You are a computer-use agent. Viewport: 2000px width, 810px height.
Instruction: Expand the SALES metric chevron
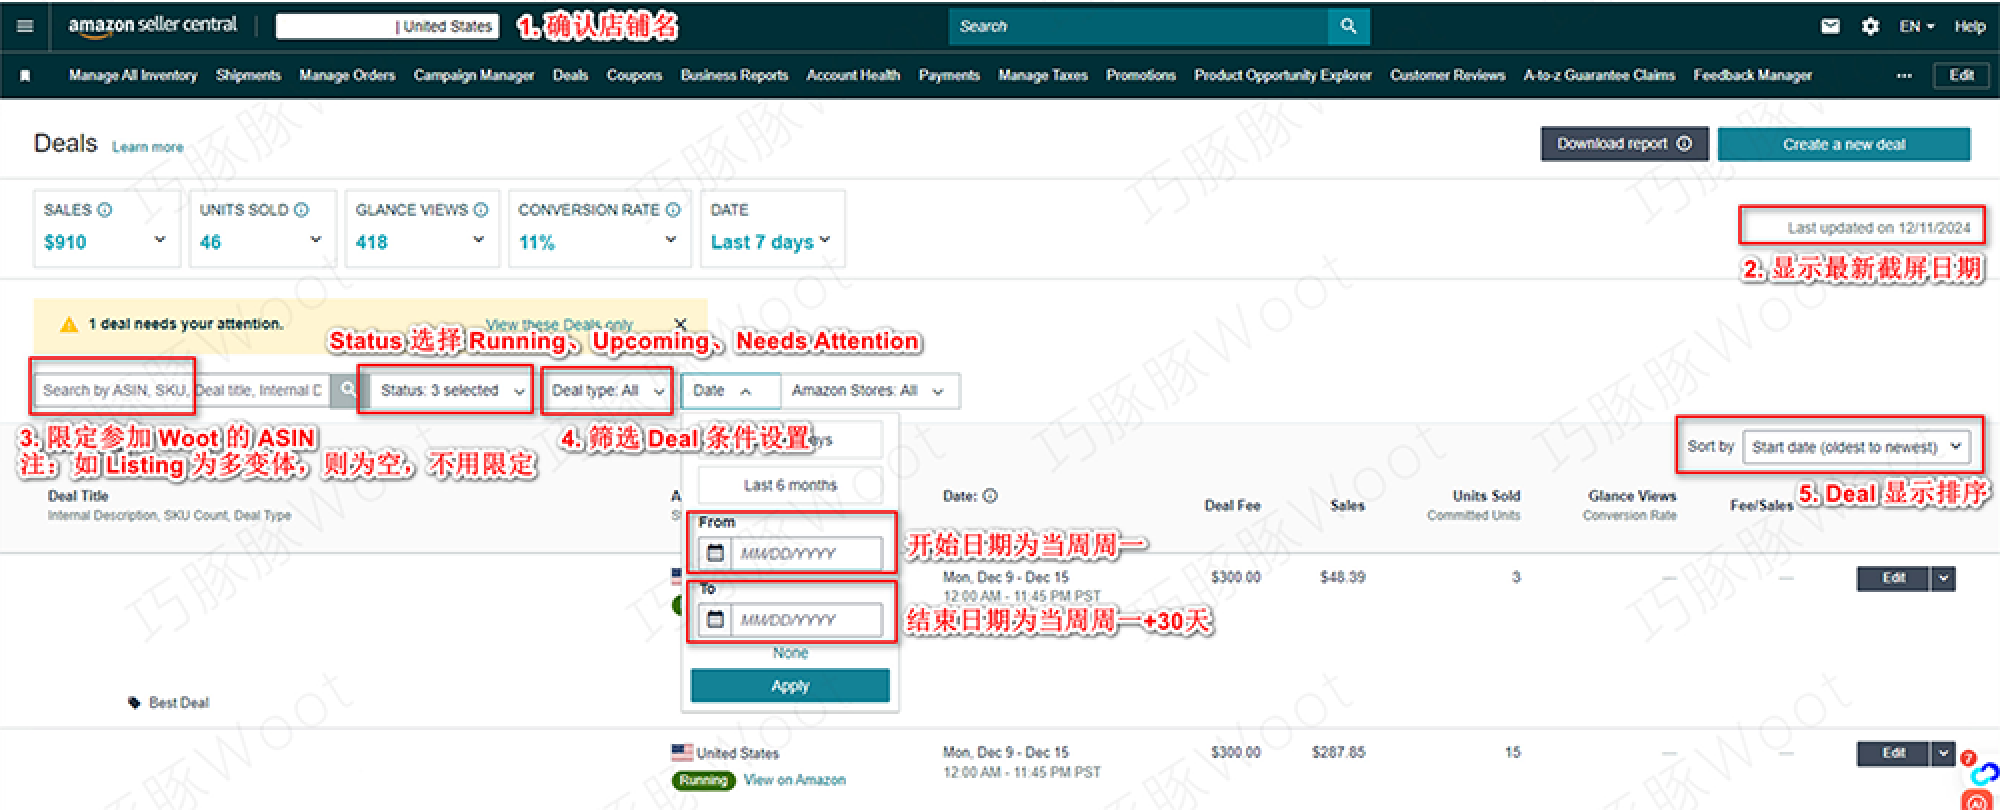pos(160,240)
